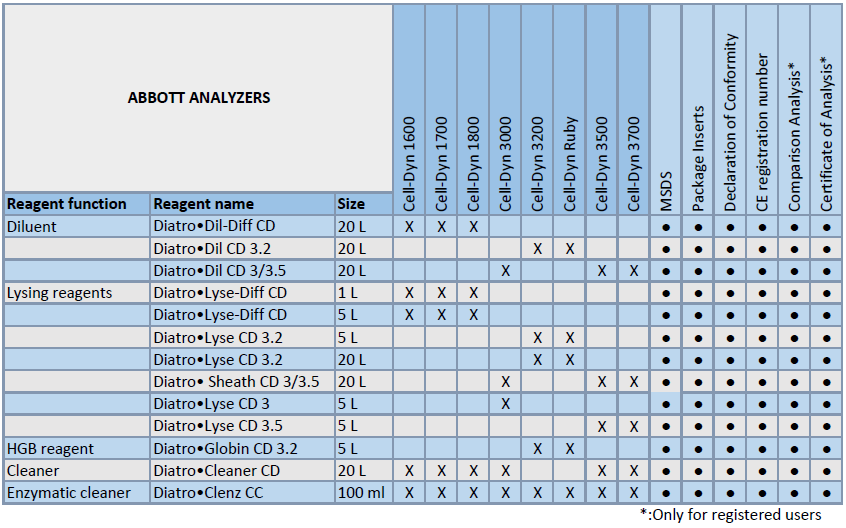The width and height of the screenshot is (846, 528).
Task: Click Diatro•Lyse-Diff CD in the 5 L row
Action: point(220,315)
